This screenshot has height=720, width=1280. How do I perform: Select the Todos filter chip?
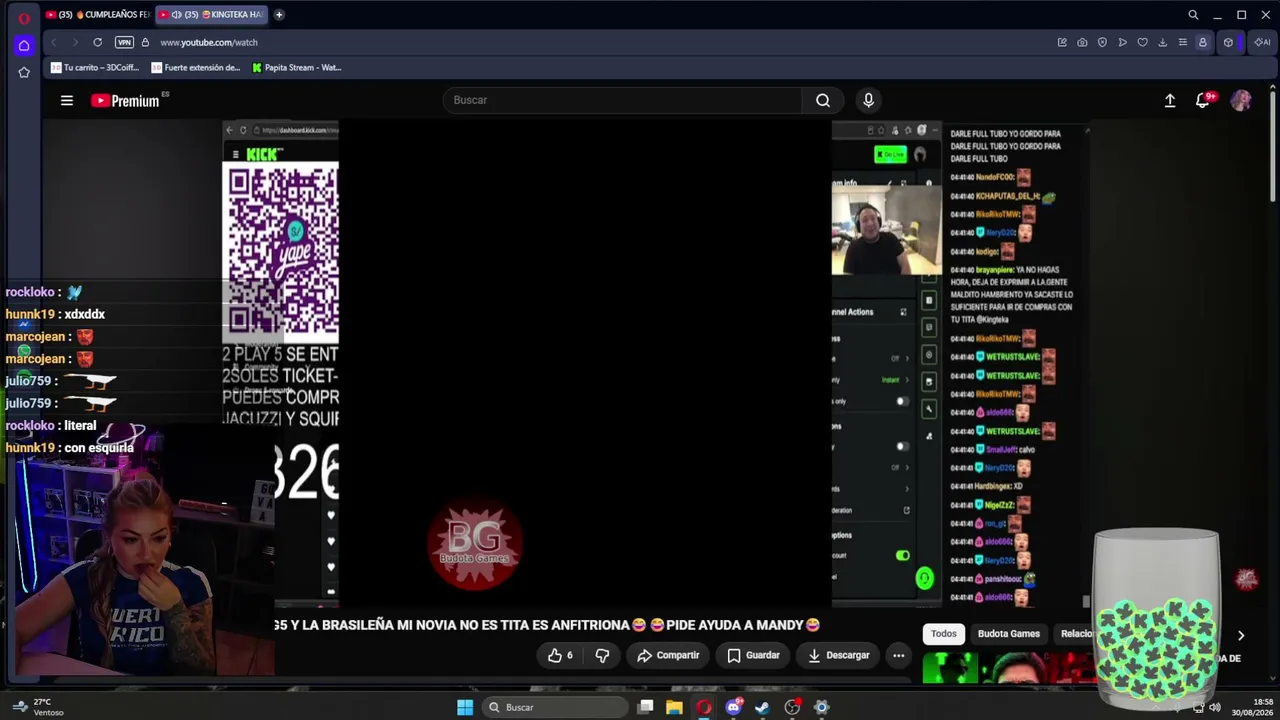pos(944,634)
